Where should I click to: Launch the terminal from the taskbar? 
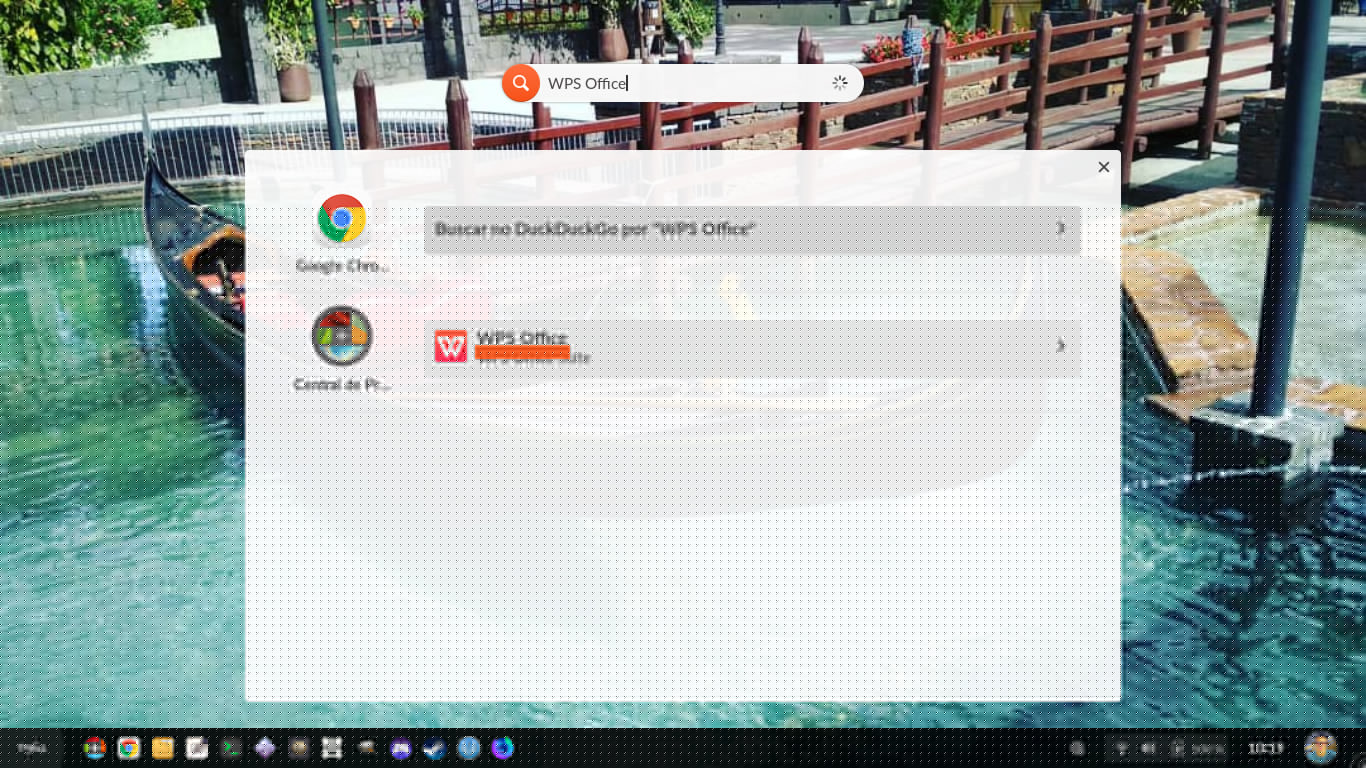[x=231, y=748]
